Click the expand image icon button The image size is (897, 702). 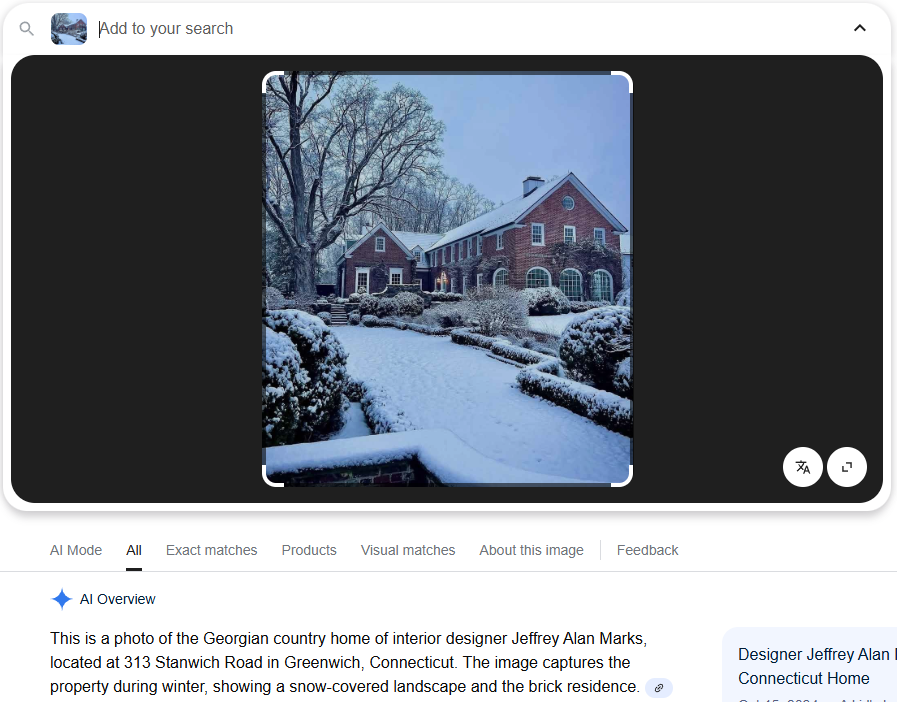pyautogui.click(x=847, y=467)
